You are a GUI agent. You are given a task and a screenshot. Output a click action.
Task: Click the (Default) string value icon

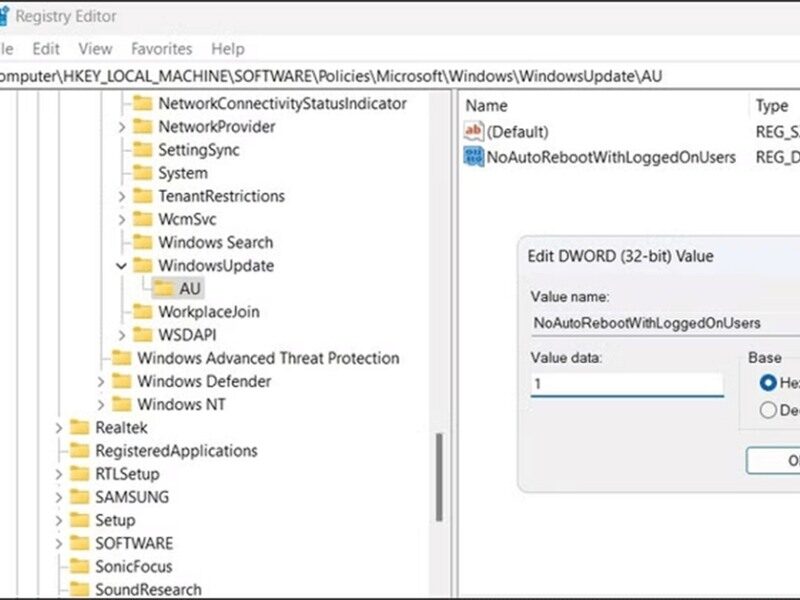click(x=474, y=132)
